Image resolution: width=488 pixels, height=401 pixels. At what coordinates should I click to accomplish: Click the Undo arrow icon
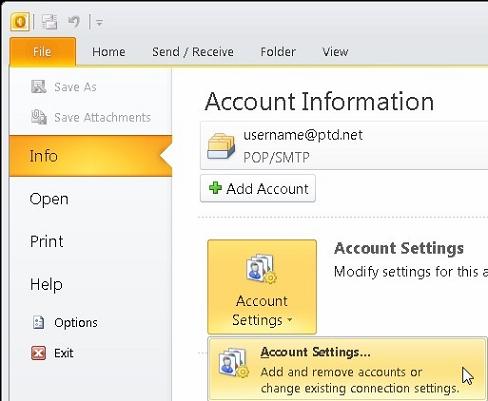(74, 22)
